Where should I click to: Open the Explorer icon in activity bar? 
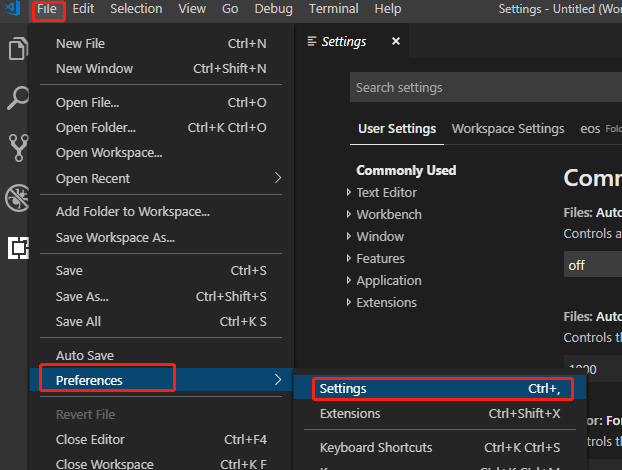coord(18,49)
